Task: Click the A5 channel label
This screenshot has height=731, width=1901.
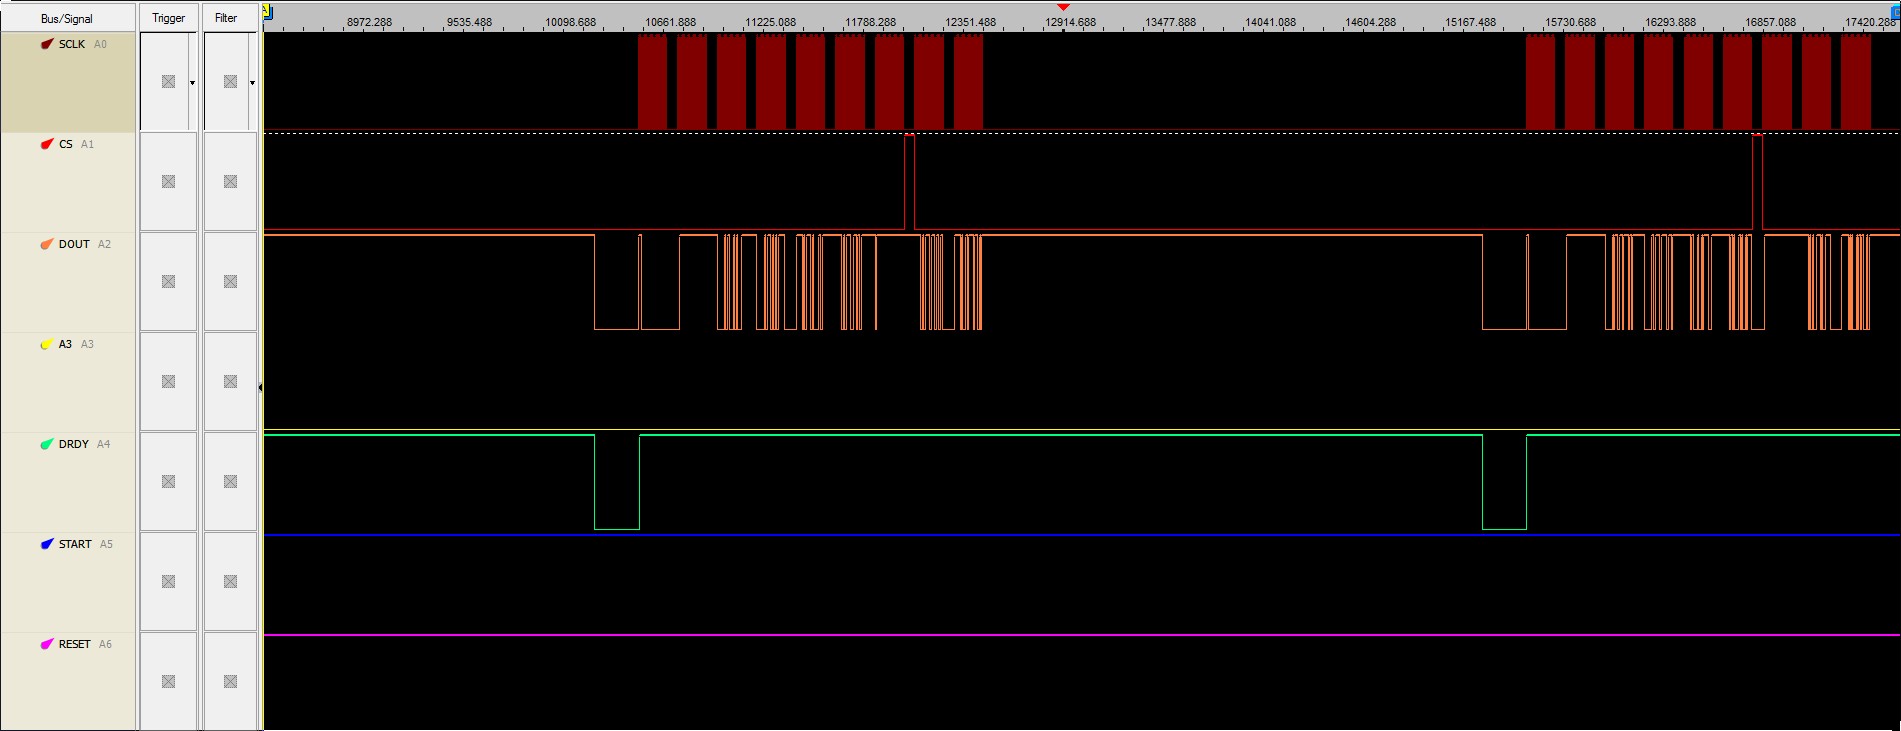Action: point(107,544)
